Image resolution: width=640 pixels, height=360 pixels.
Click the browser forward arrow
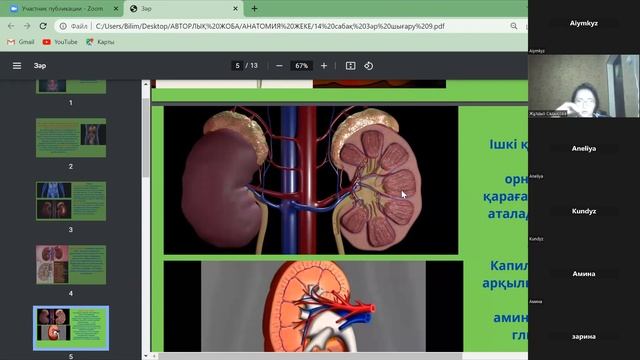(27, 26)
